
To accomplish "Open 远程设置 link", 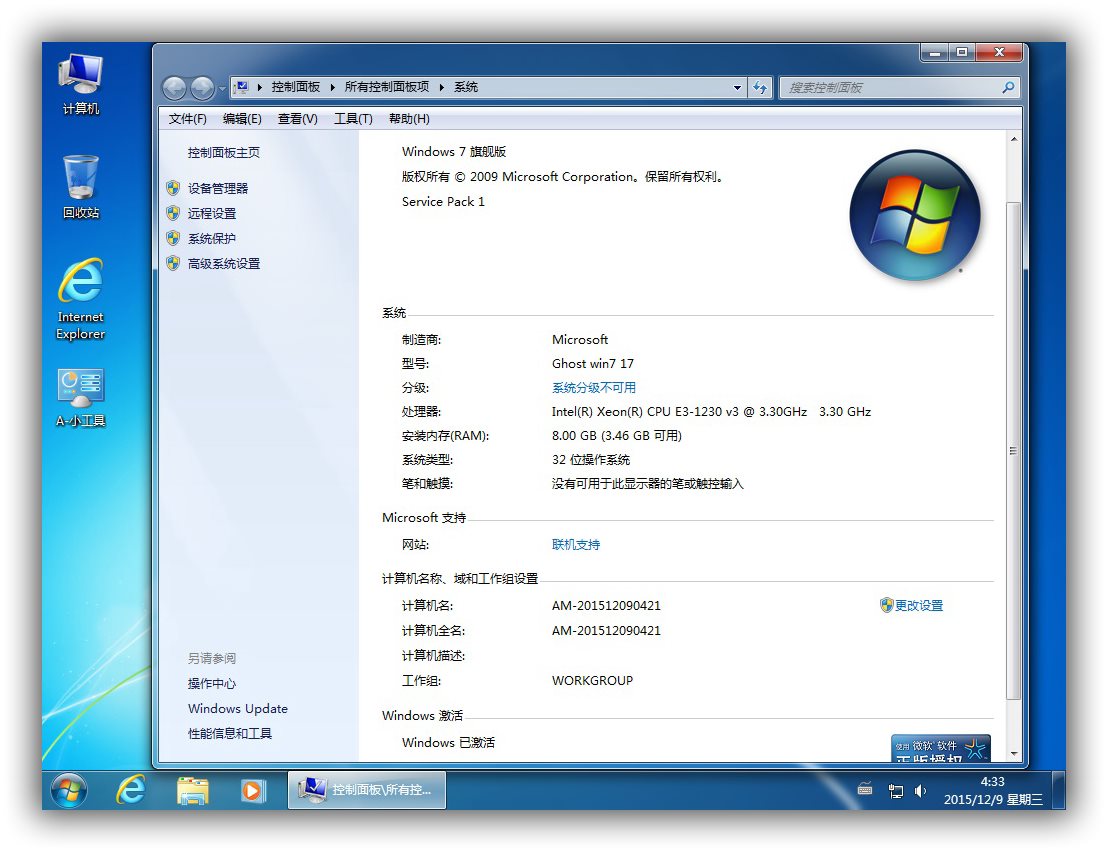I will 211,213.
